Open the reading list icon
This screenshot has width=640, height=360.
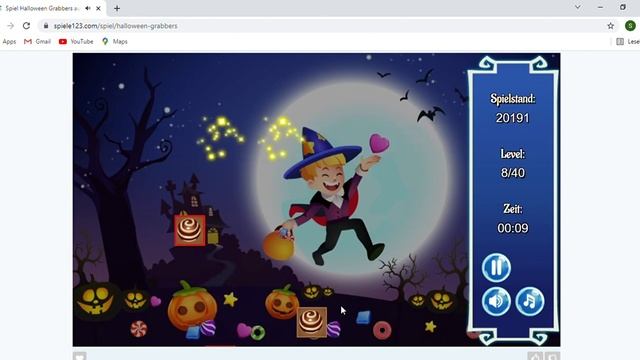click(620, 42)
